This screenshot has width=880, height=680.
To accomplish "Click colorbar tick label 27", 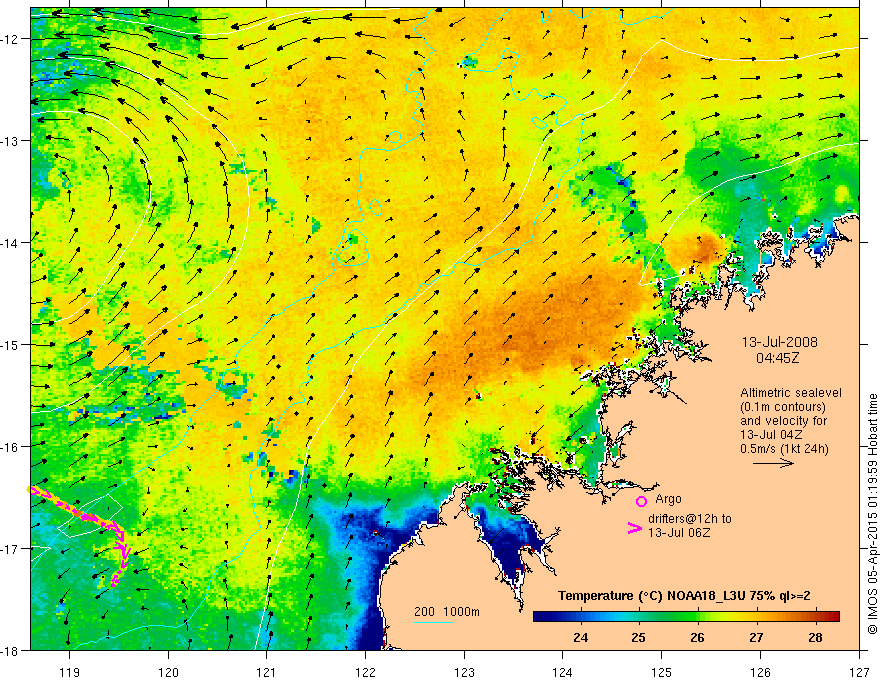I will 757,637.
